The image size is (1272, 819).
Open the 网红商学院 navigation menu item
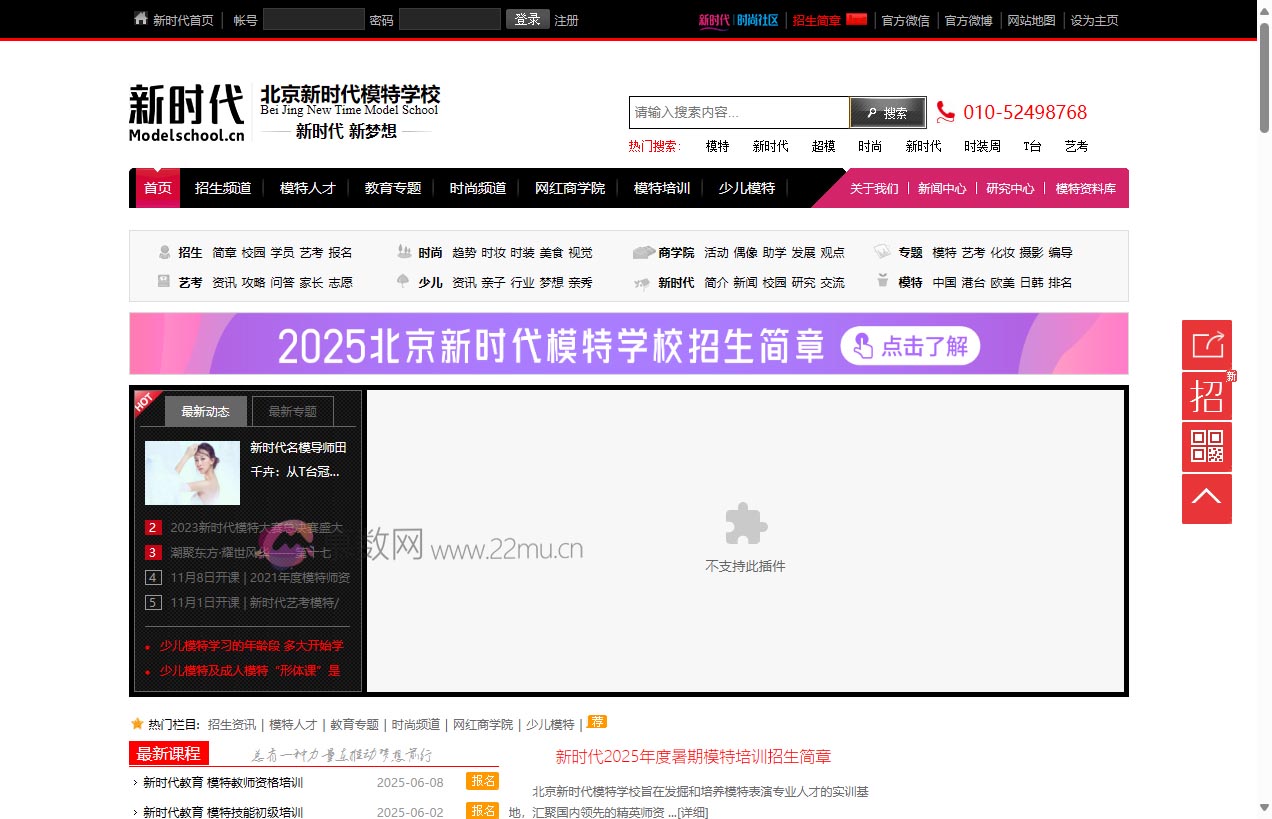[x=569, y=188]
